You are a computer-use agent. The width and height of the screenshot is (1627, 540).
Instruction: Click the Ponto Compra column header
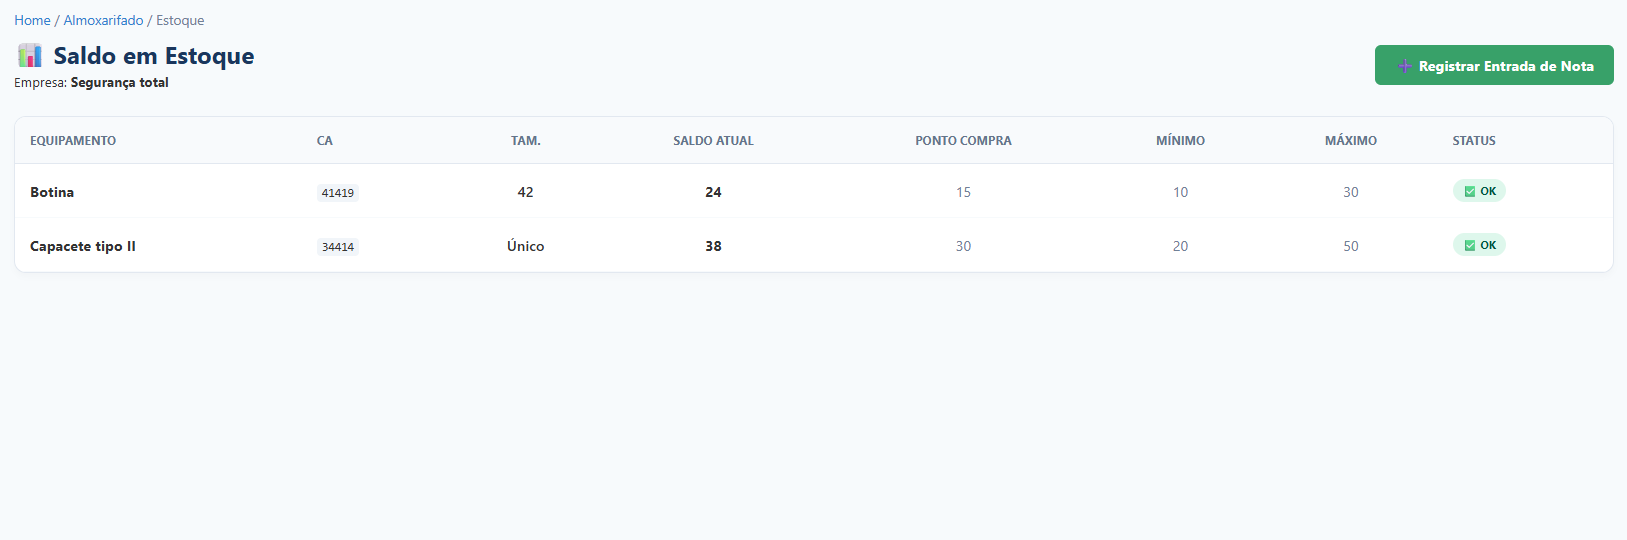pyautogui.click(x=963, y=141)
